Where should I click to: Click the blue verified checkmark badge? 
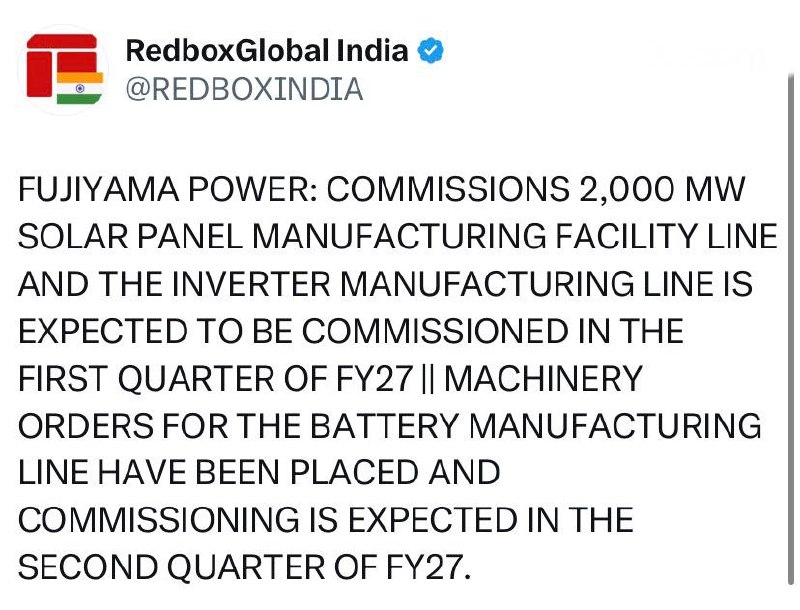pyautogui.click(x=431, y=50)
